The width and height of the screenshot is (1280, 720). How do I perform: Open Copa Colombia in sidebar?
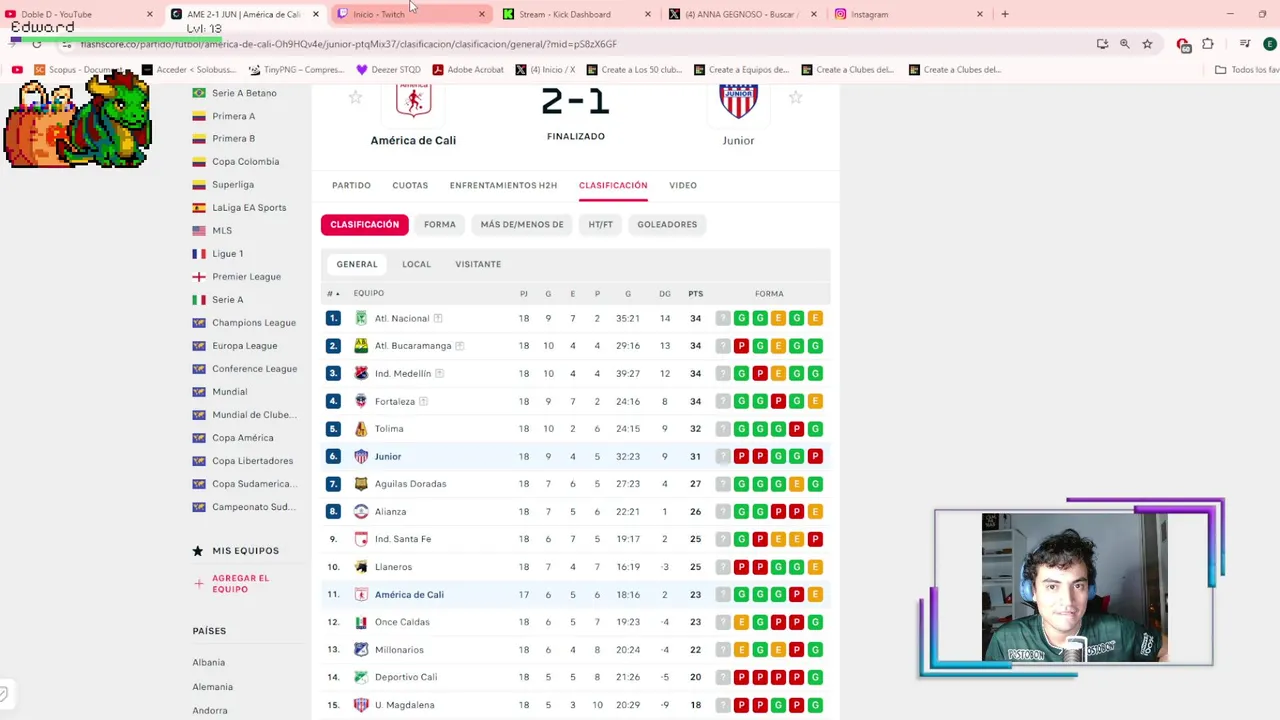pos(245,162)
